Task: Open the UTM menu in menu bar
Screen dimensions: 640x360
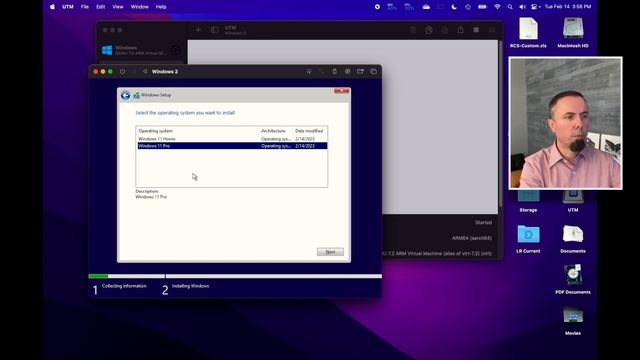Action: tap(68, 7)
